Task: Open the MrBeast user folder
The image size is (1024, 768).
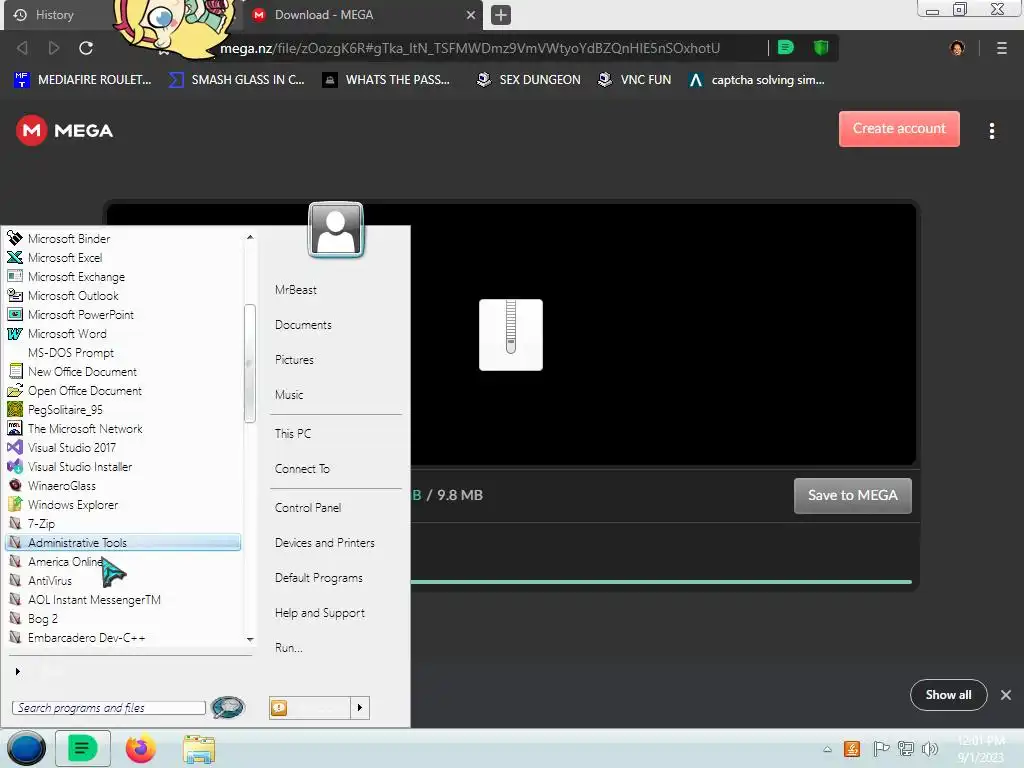Action: click(x=296, y=290)
